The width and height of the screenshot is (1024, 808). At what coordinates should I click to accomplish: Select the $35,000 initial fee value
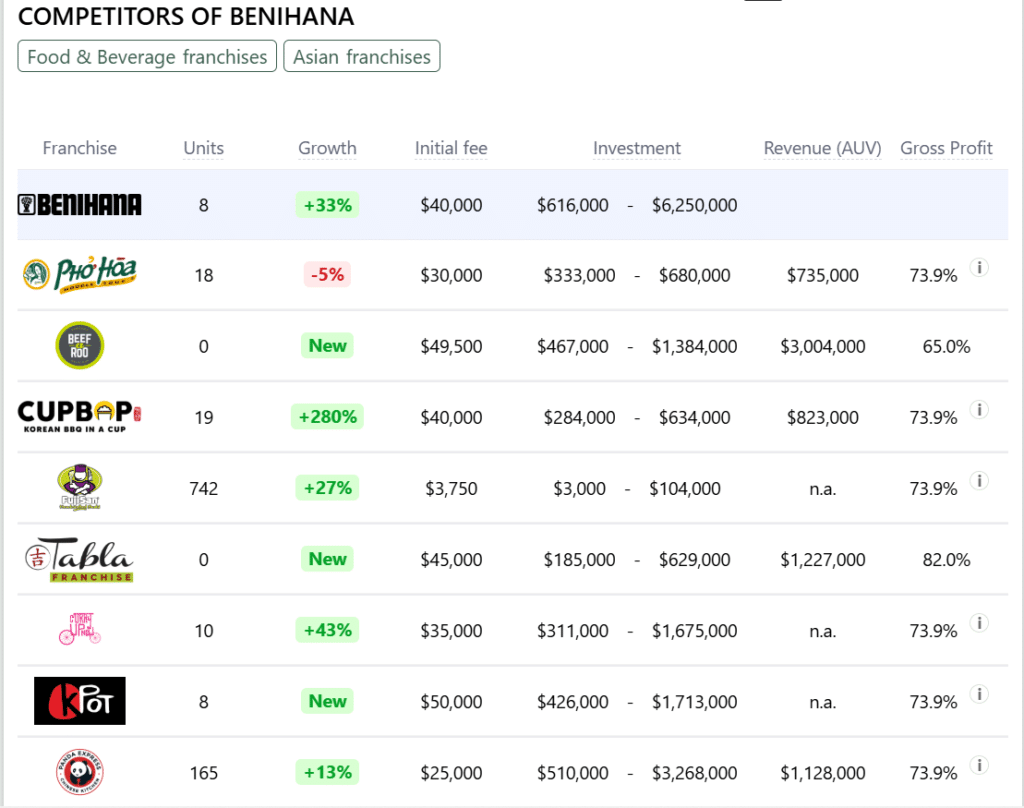point(451,631)
